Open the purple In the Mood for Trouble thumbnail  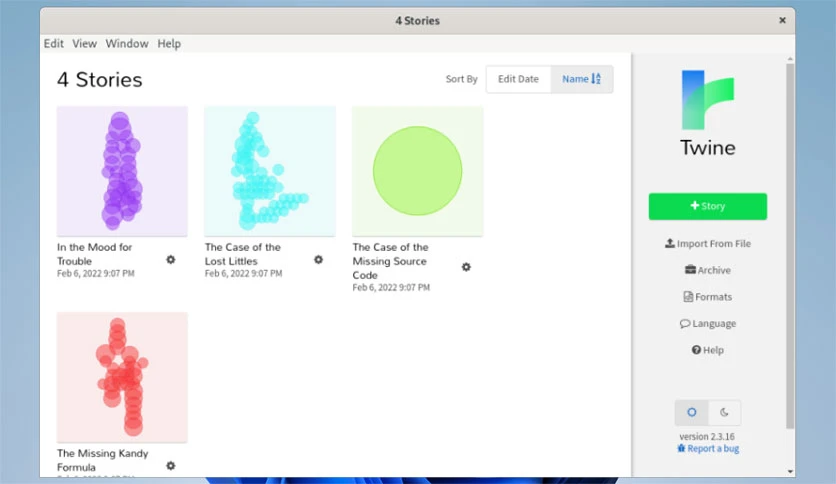pos(122,171)
